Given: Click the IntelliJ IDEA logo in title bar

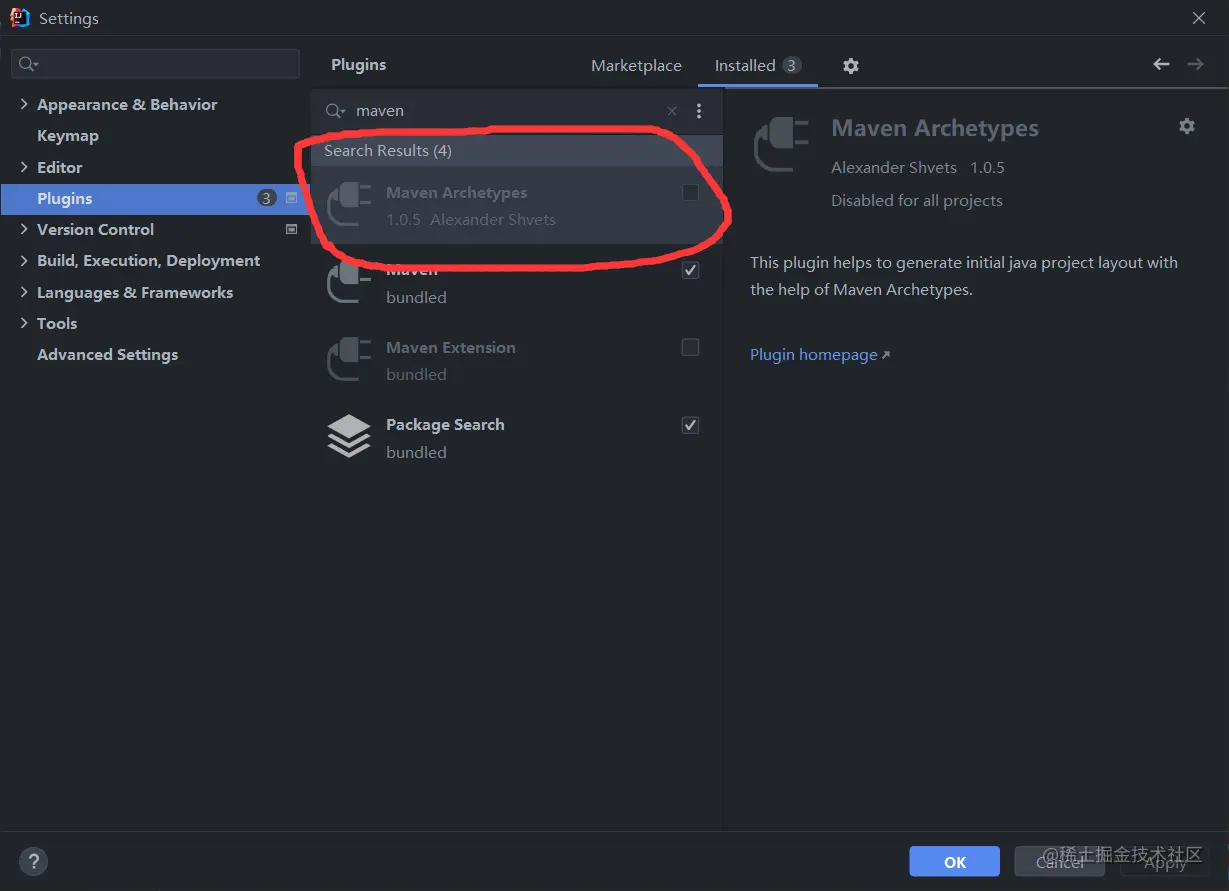Looking at the screenshot, I should 19,18.
